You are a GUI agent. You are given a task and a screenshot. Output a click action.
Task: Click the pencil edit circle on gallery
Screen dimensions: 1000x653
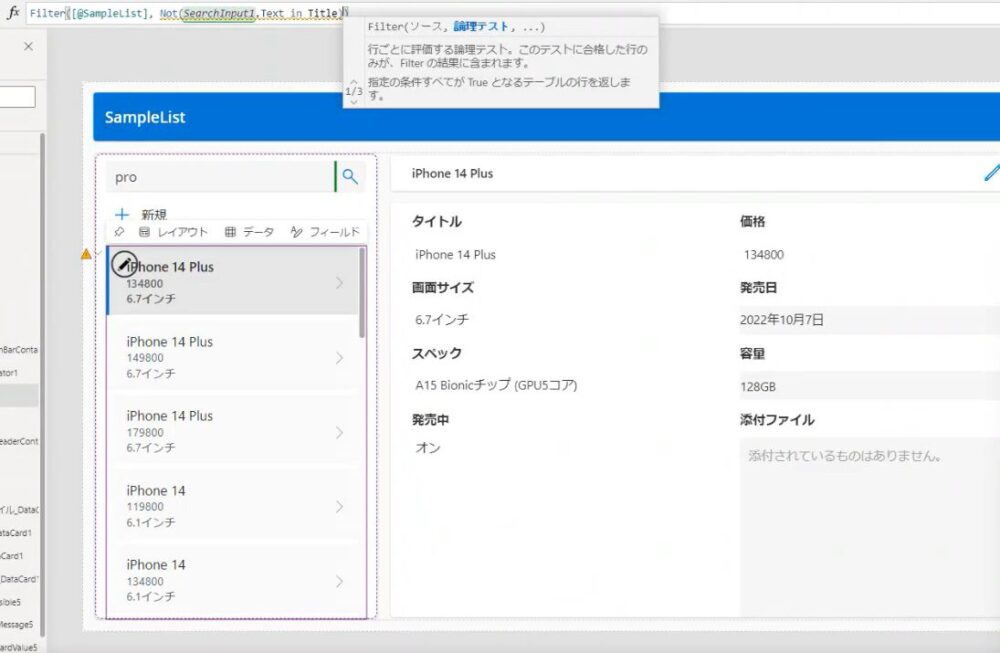coord(124,263)
